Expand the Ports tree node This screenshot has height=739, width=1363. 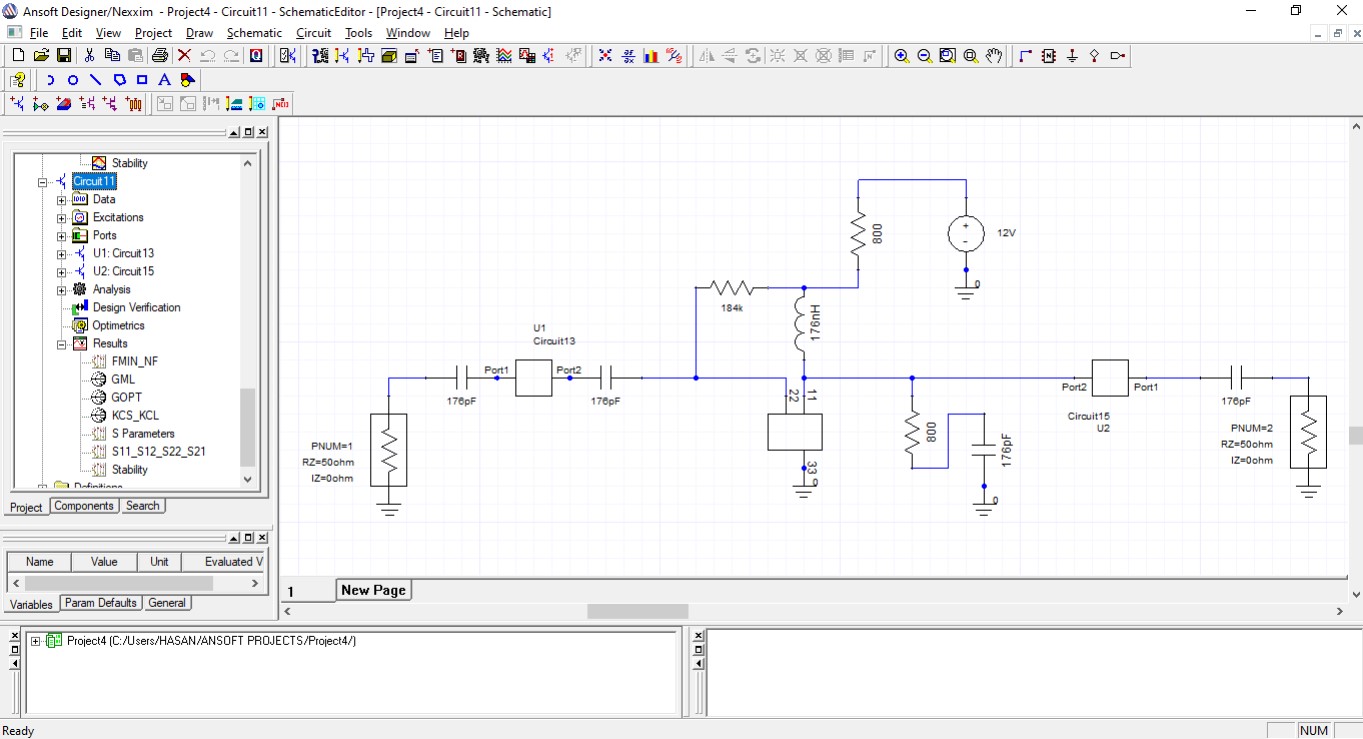[61, 236]
